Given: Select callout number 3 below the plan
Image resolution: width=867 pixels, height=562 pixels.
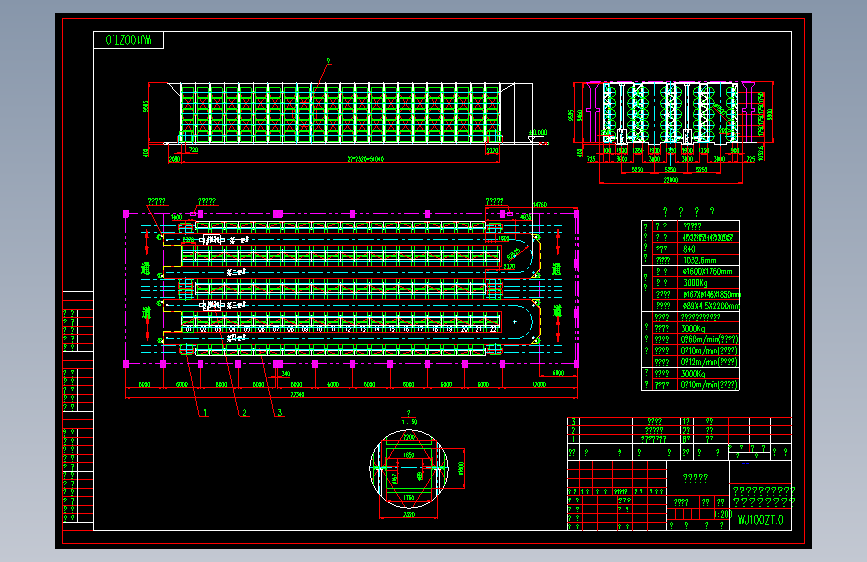Looking at the screenshot, I should point(280,412).
